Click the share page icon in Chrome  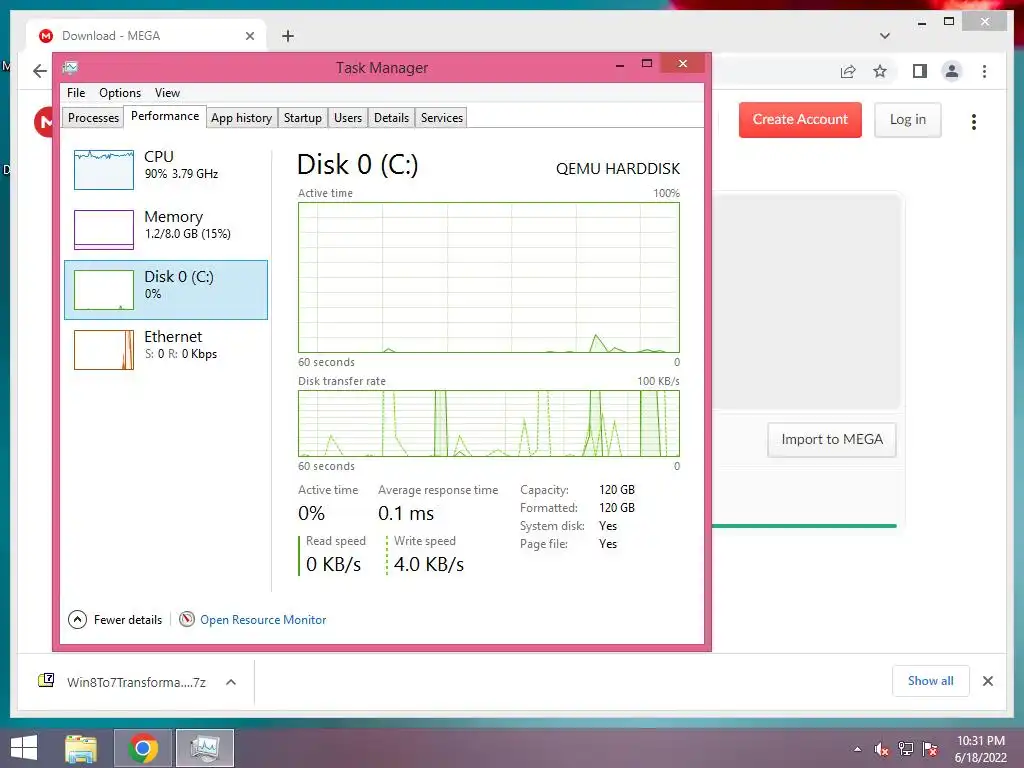click(848, 71)
